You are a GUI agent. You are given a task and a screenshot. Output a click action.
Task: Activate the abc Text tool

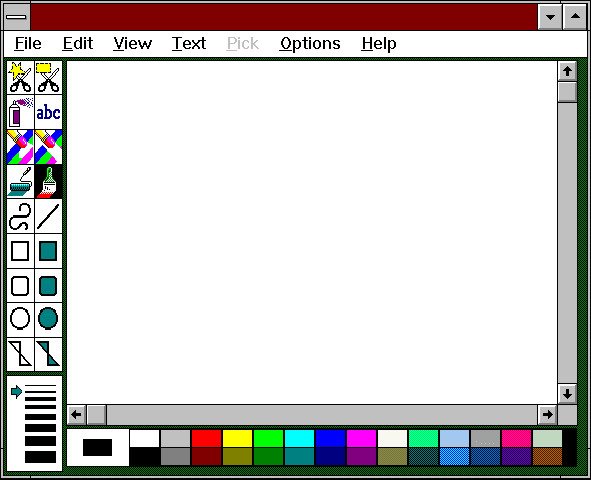pyautogui.click(x=48, y=112)
